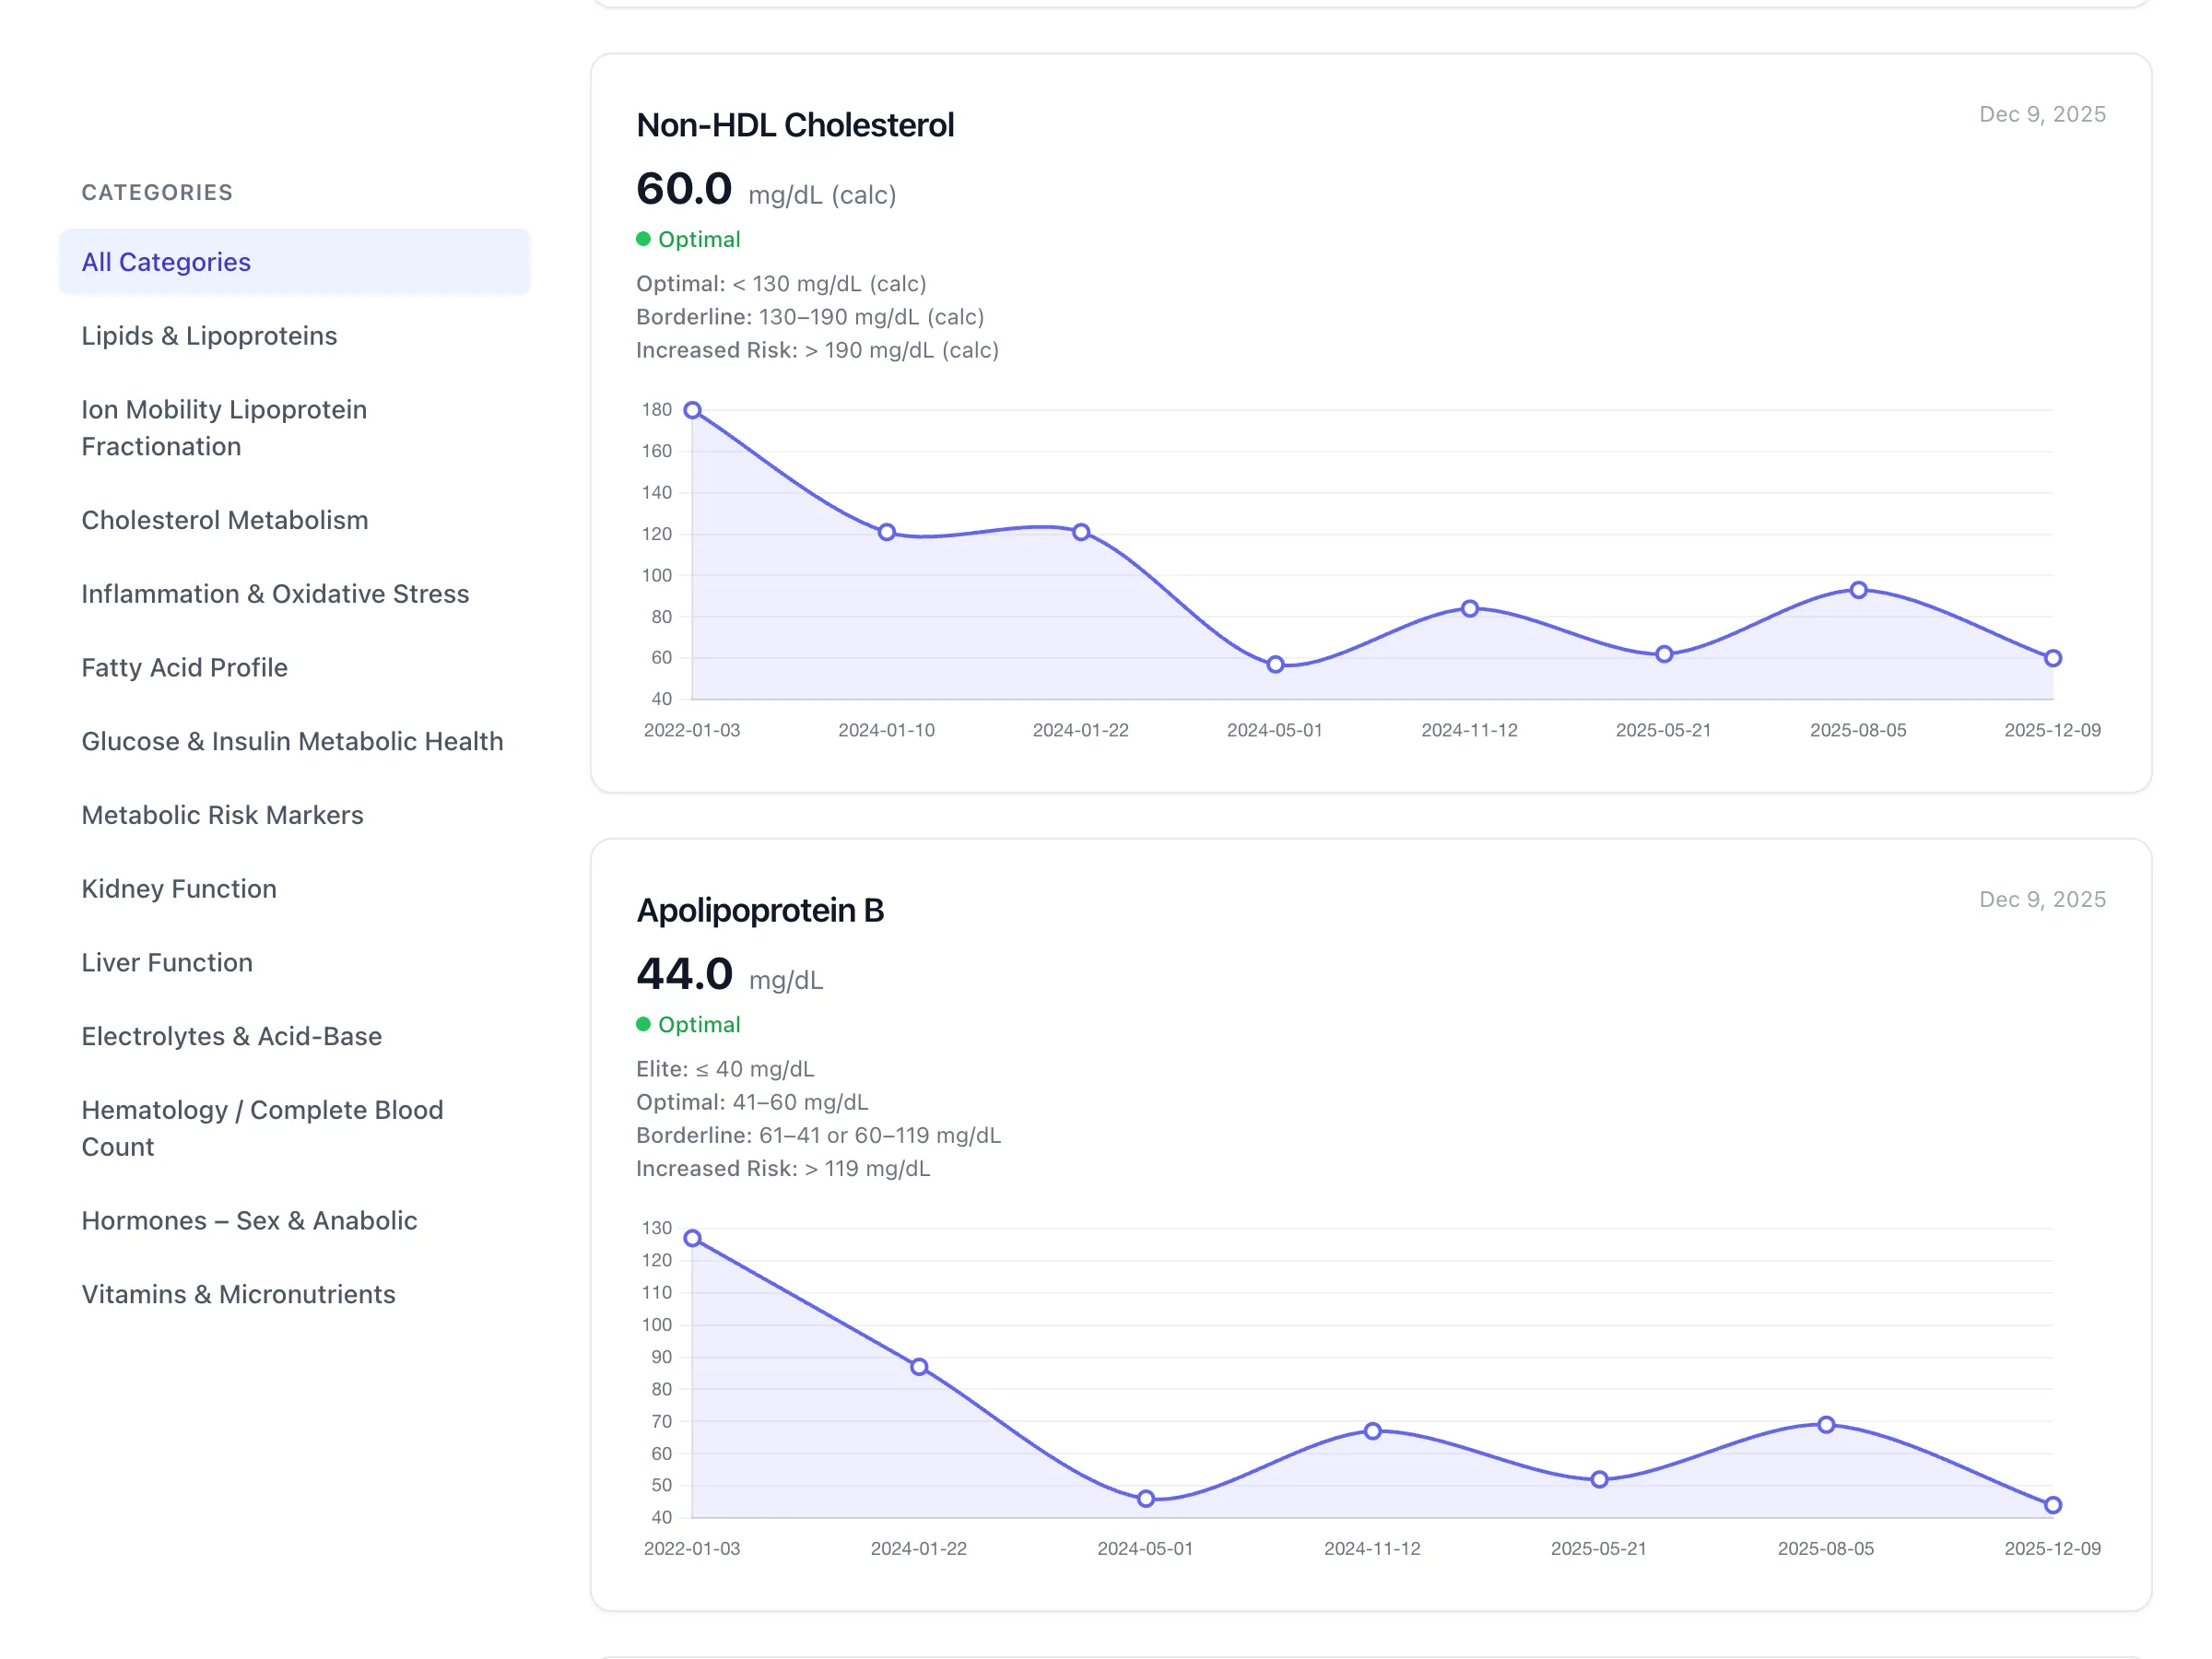Screen dimensions: 2212x1659
Task: Click the Non-HDL Cholesterol chart title
Action: [x=795, y=124]
